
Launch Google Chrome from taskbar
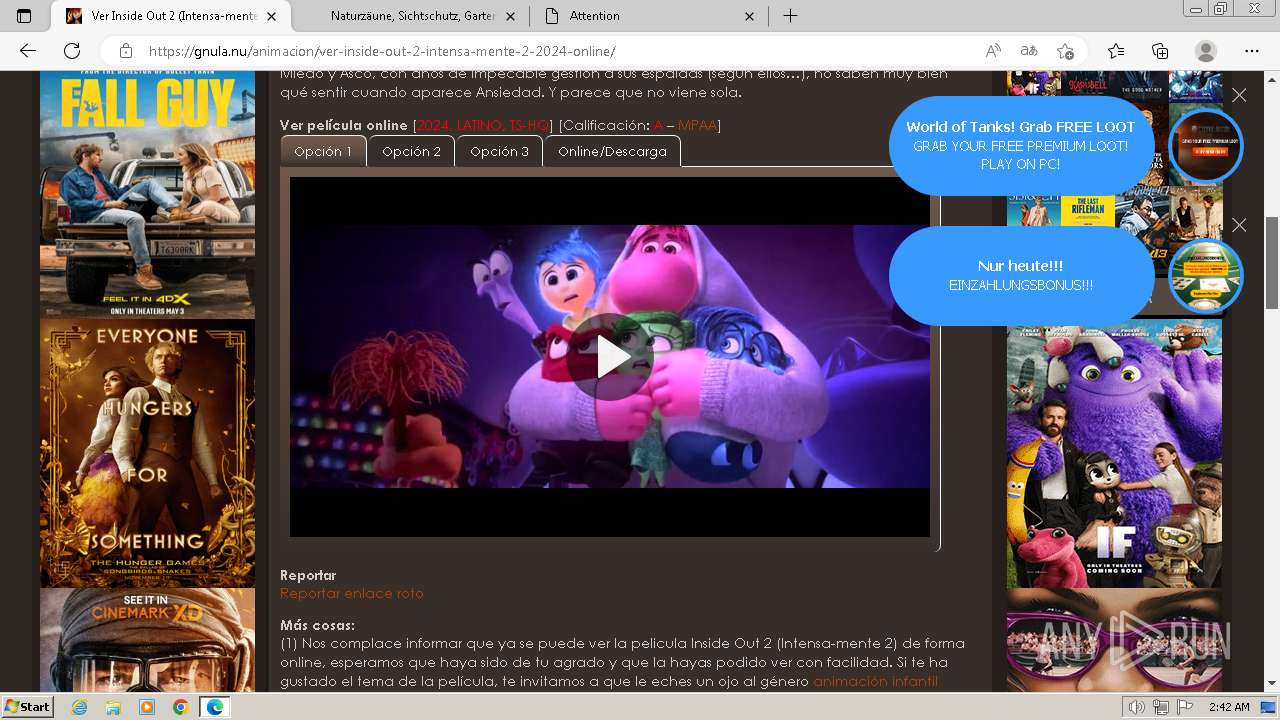click(180, 707)
